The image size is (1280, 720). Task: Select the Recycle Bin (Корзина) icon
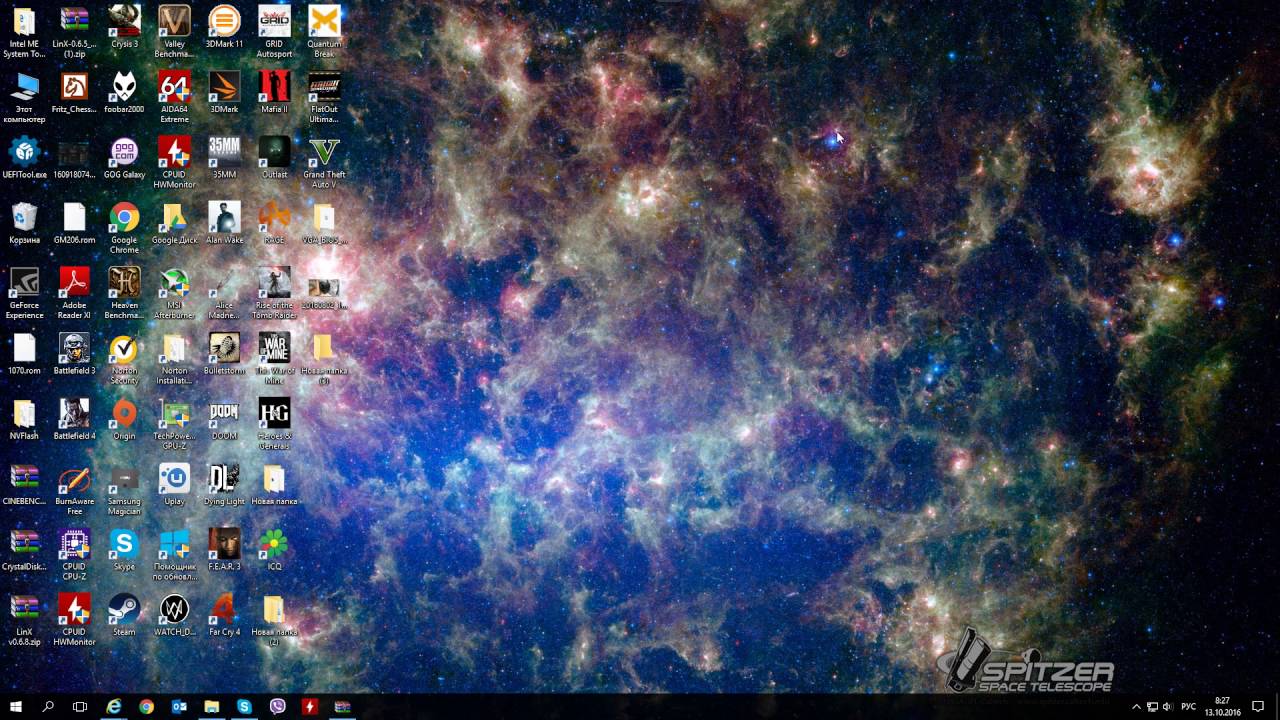tap(24, 224)
